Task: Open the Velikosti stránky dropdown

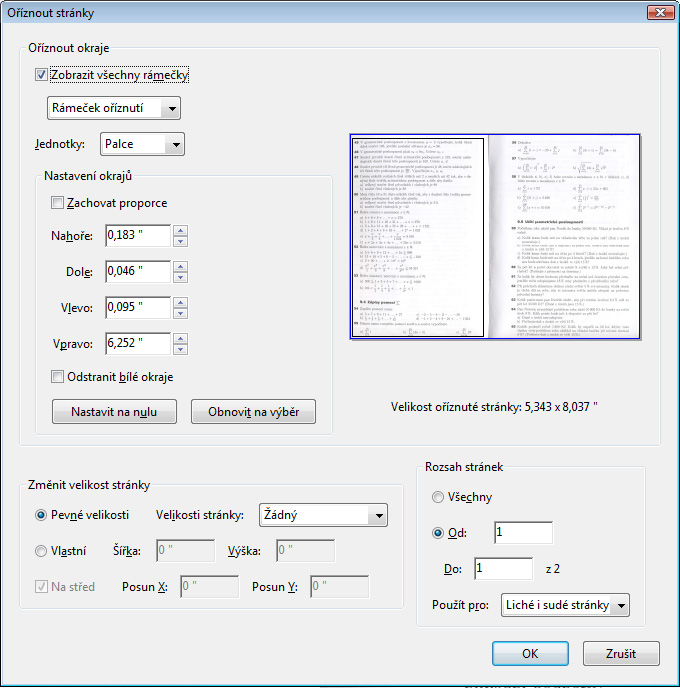Action: tap(322, 516)
